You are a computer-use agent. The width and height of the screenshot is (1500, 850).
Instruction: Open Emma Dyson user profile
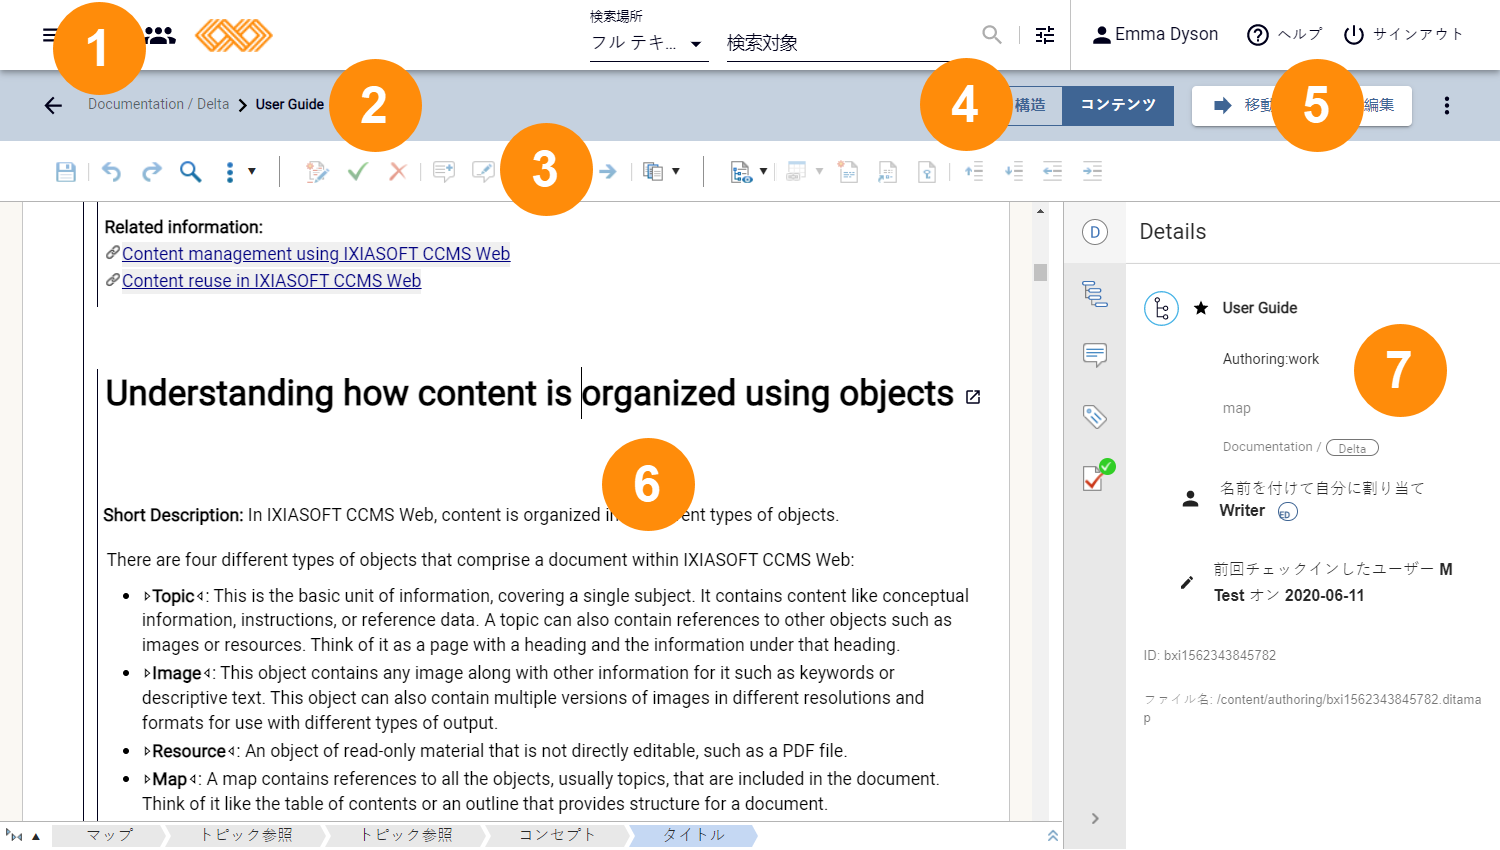coord(1155,35)
